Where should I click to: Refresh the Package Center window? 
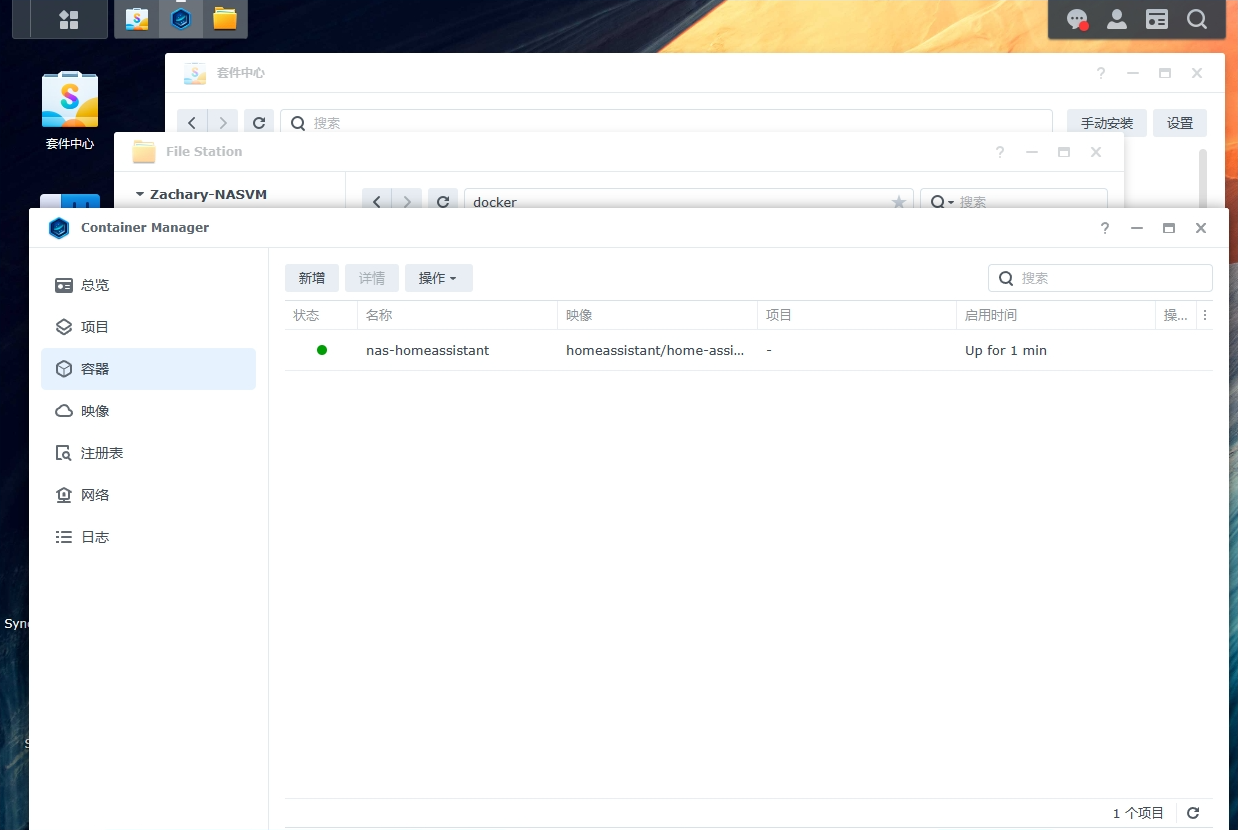(259, 123)
